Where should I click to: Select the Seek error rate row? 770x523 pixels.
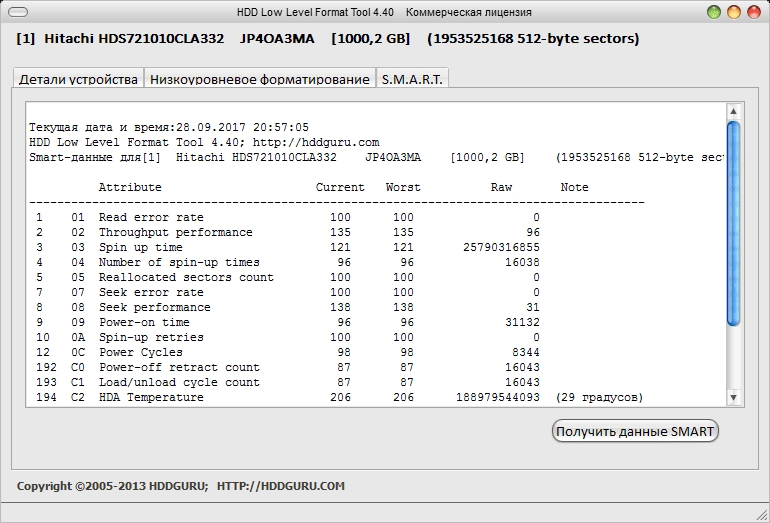click(287, 292)
